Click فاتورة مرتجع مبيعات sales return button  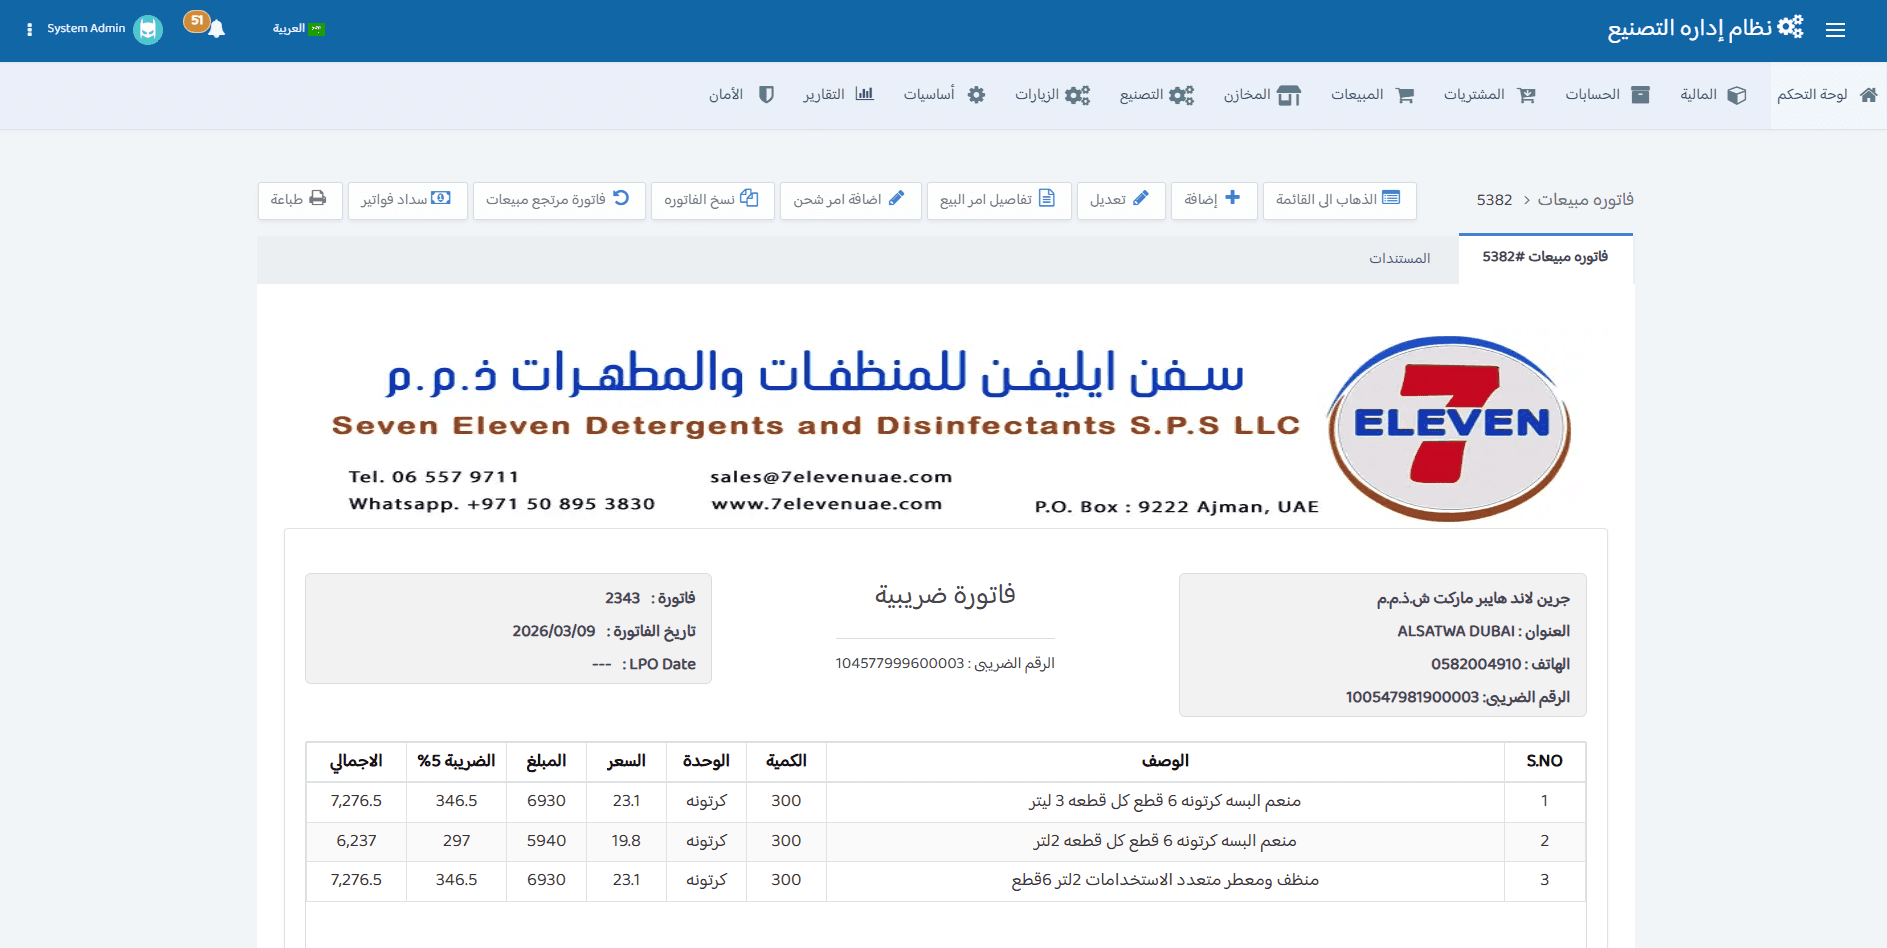(x=559, y=200)
